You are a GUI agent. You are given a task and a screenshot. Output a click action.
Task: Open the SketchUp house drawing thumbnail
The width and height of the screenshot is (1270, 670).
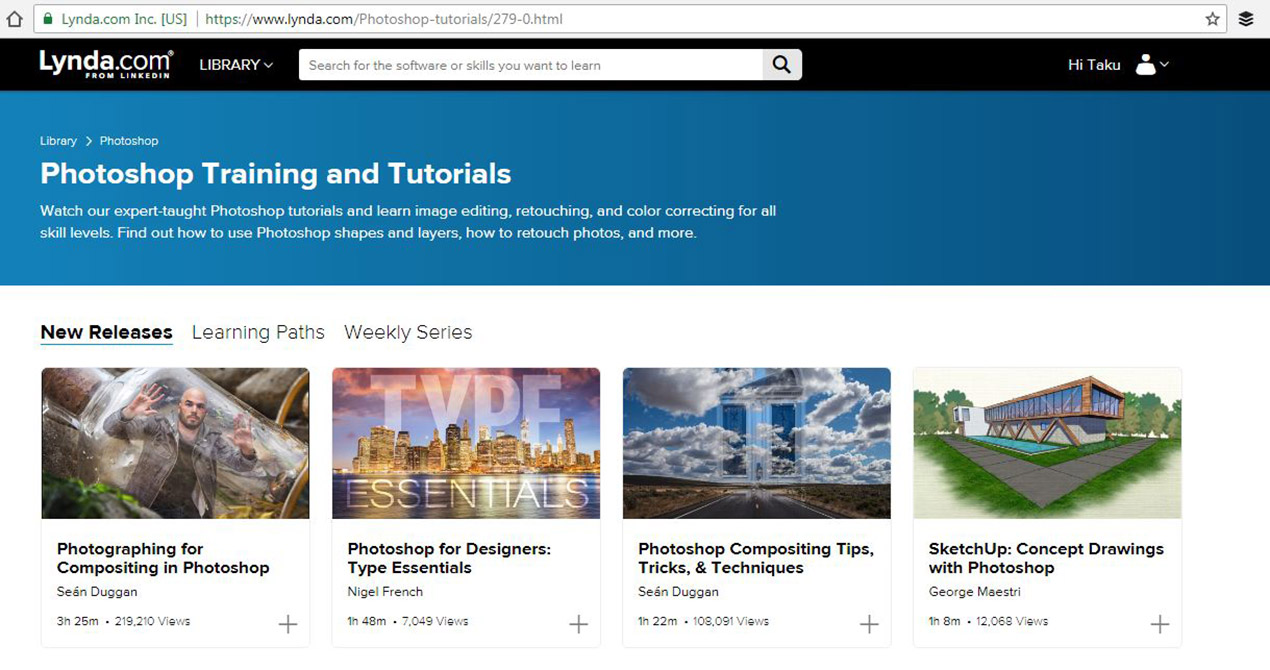pyautogui.click(x=1047, y=443)
